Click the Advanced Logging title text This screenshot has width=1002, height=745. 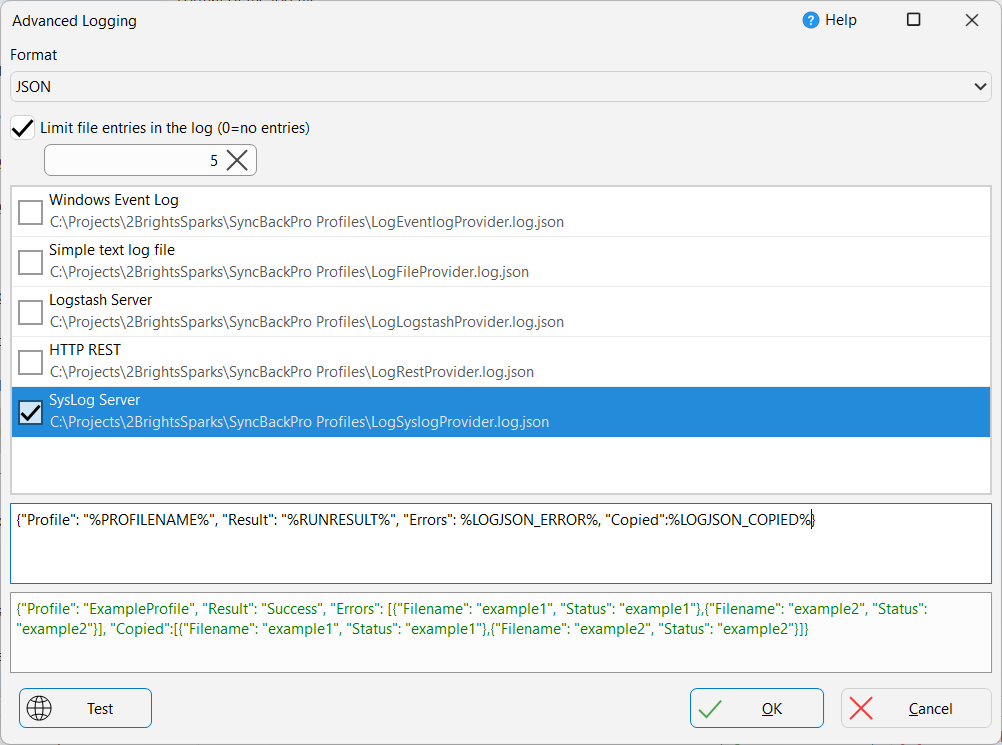(x=74, y=21)
